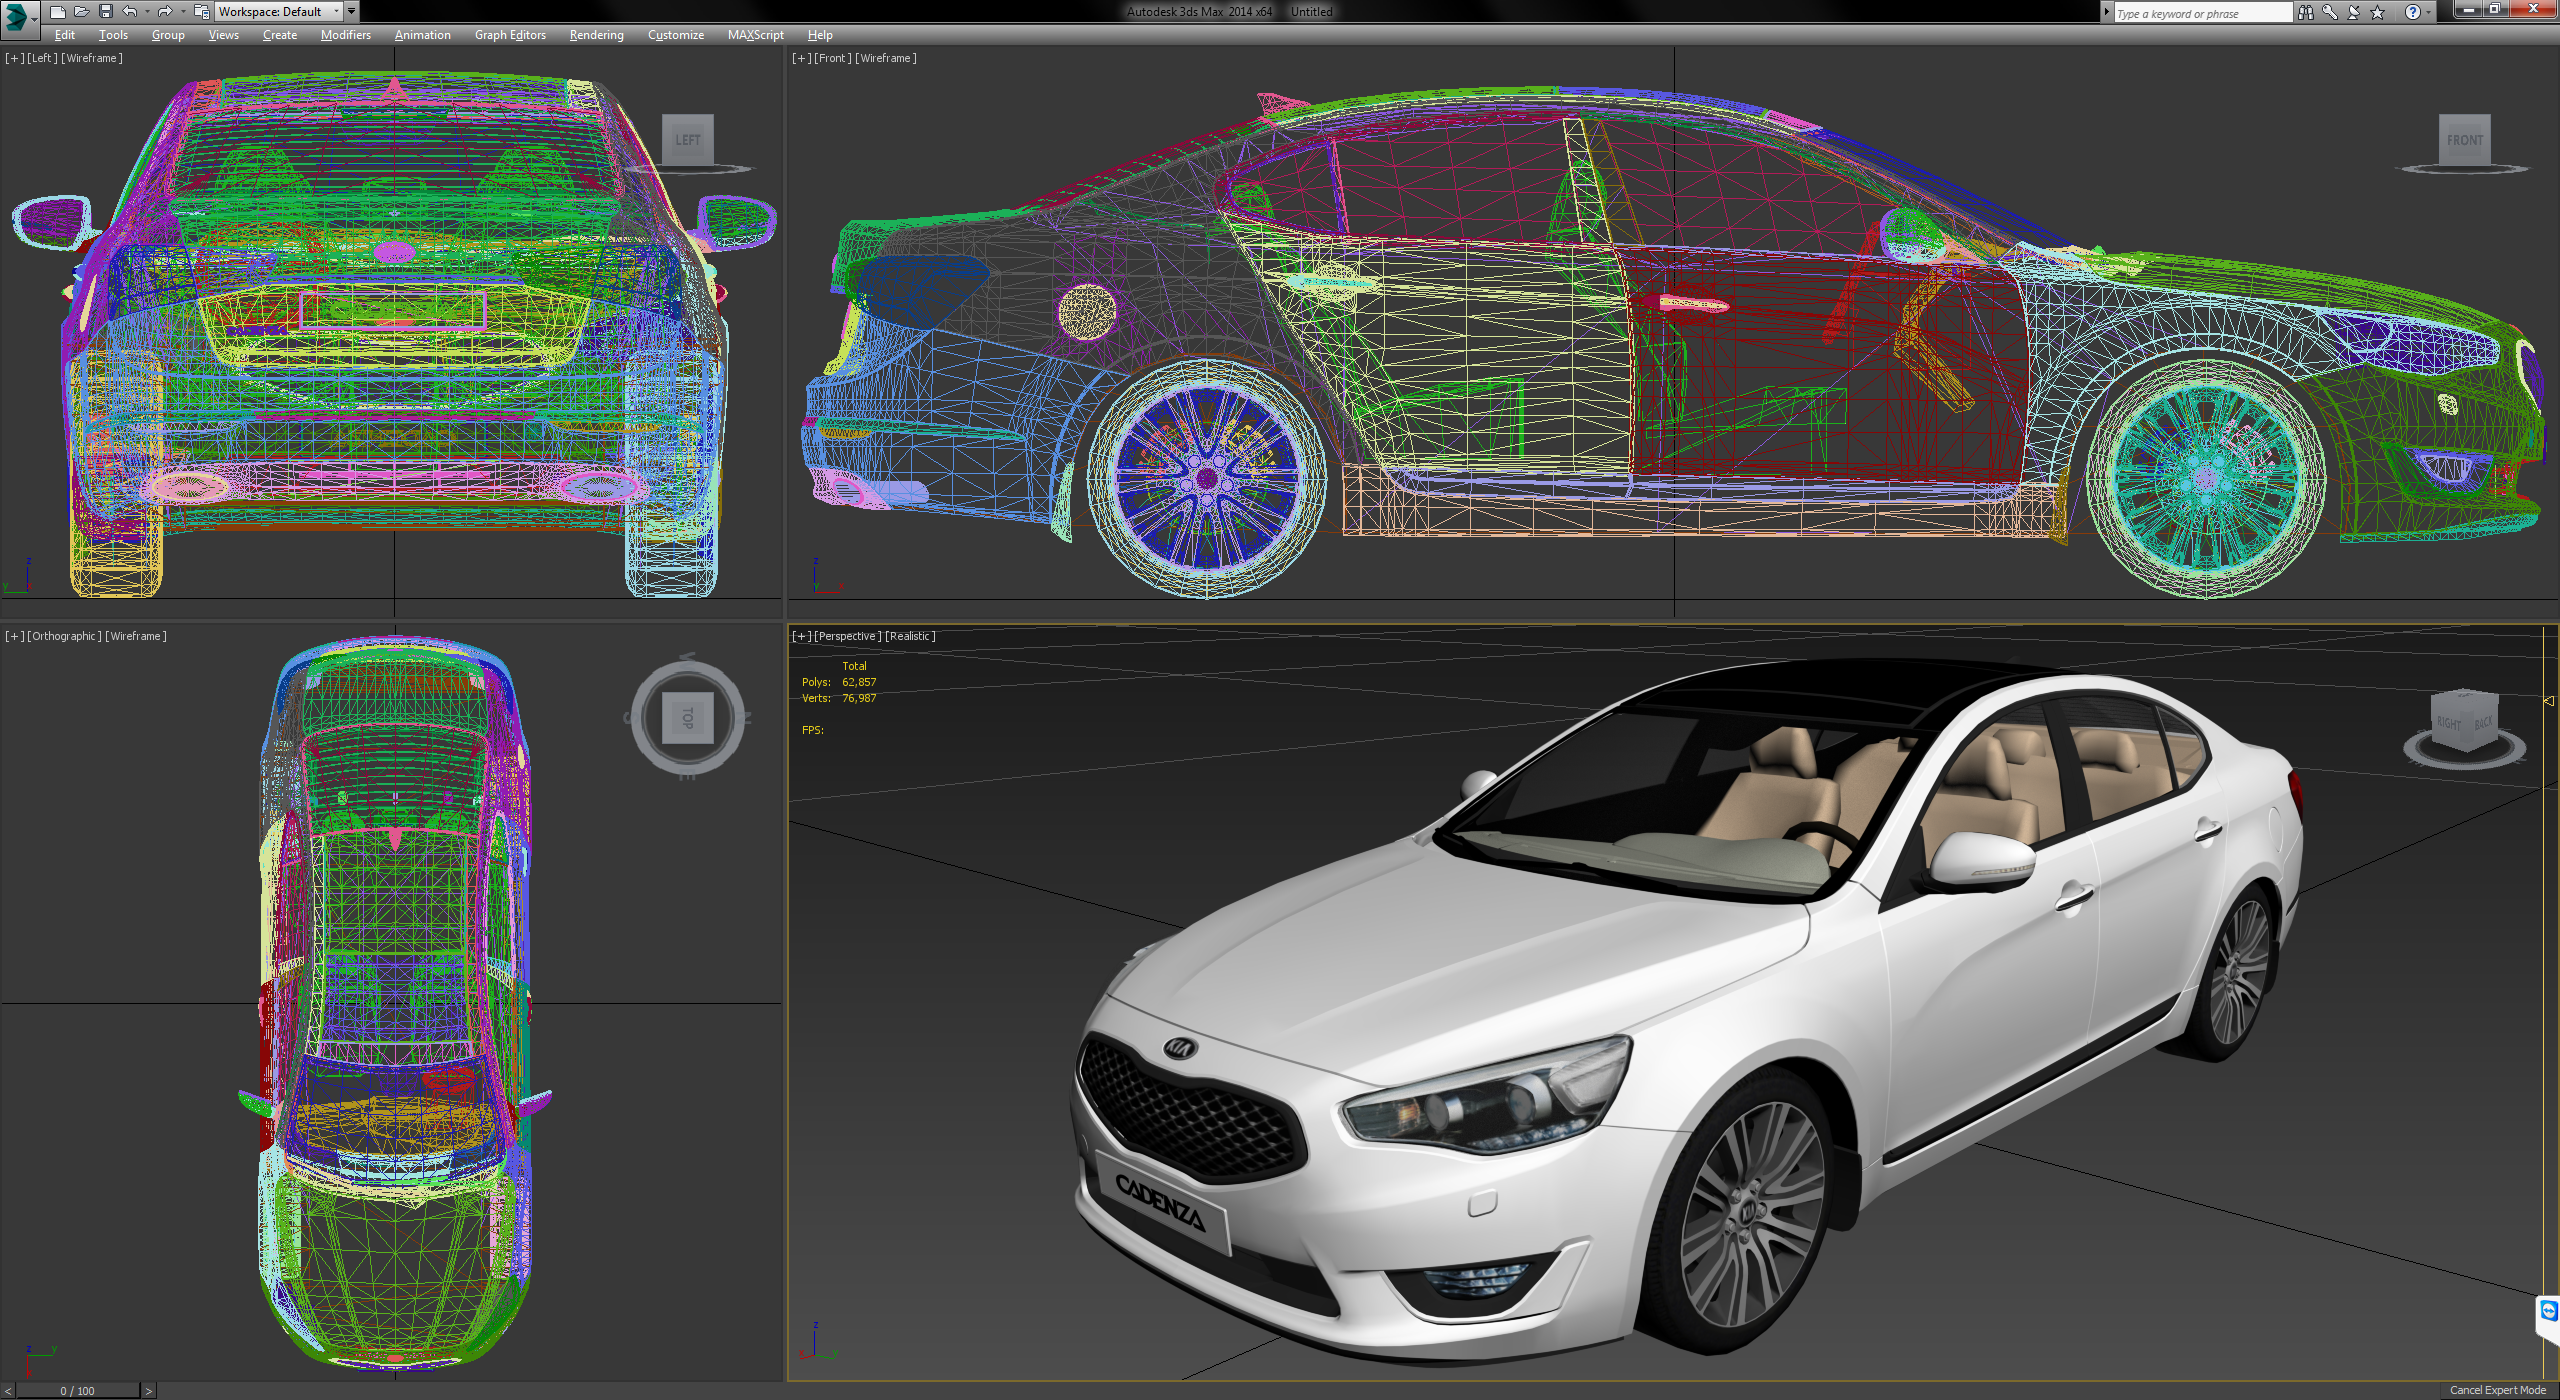2560x1400 pixels.
Task: Open the Undo history dropdown arrow
Action: click(146, 12)
